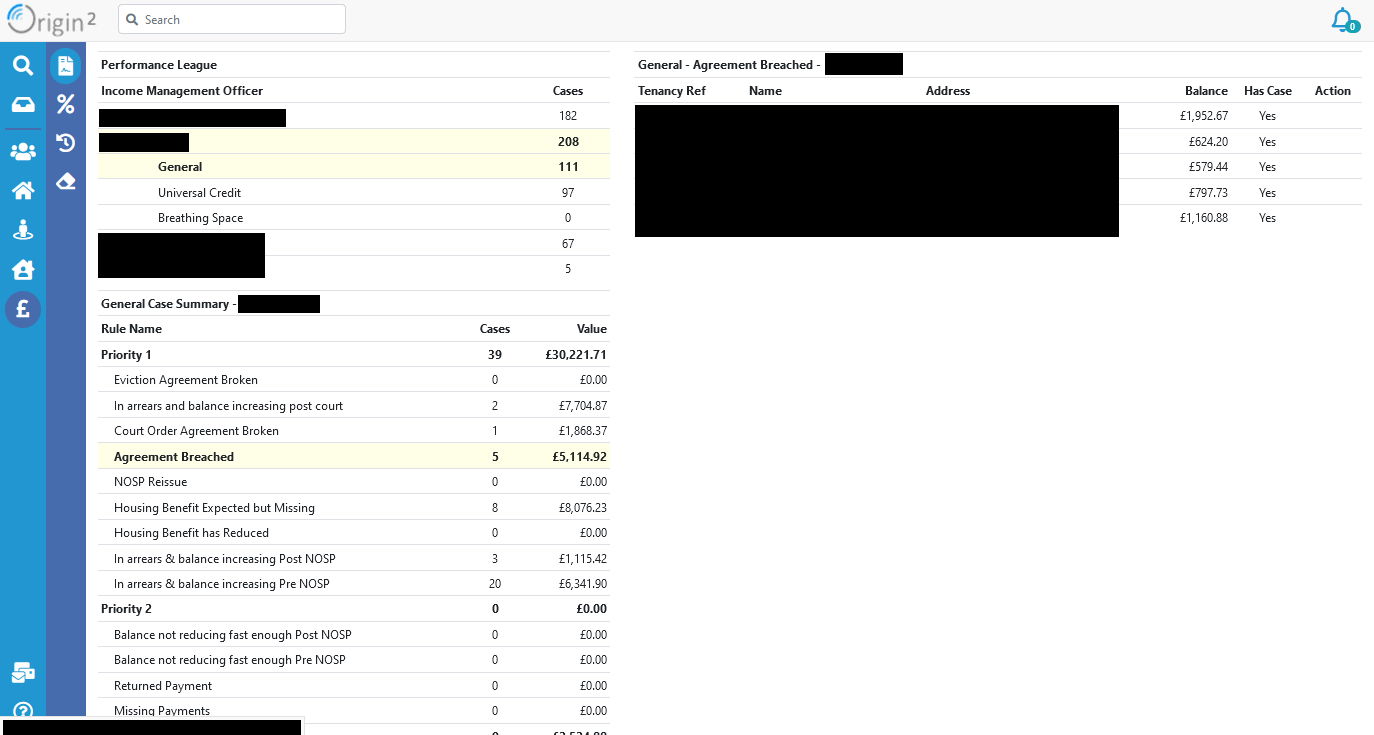1374x735 pixels.
Task: Select the Priority 1 summary row
Action: coord(354,355)
